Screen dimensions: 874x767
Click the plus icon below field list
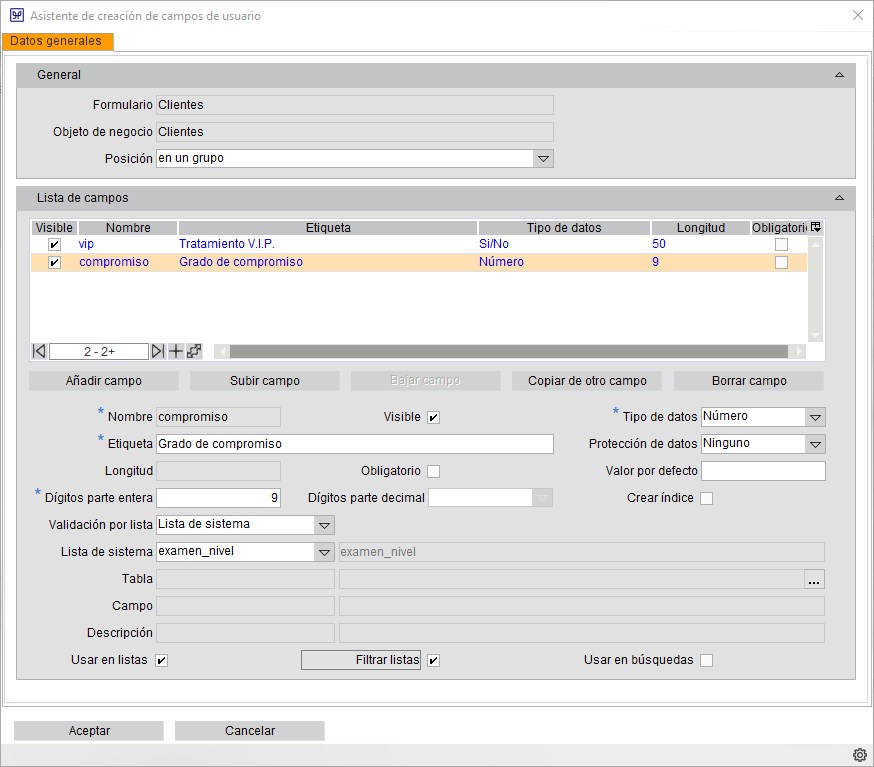(x=176, y=351)
